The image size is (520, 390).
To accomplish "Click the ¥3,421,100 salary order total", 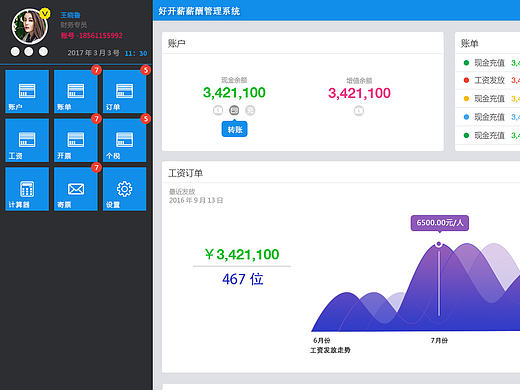I will (242, 255).
